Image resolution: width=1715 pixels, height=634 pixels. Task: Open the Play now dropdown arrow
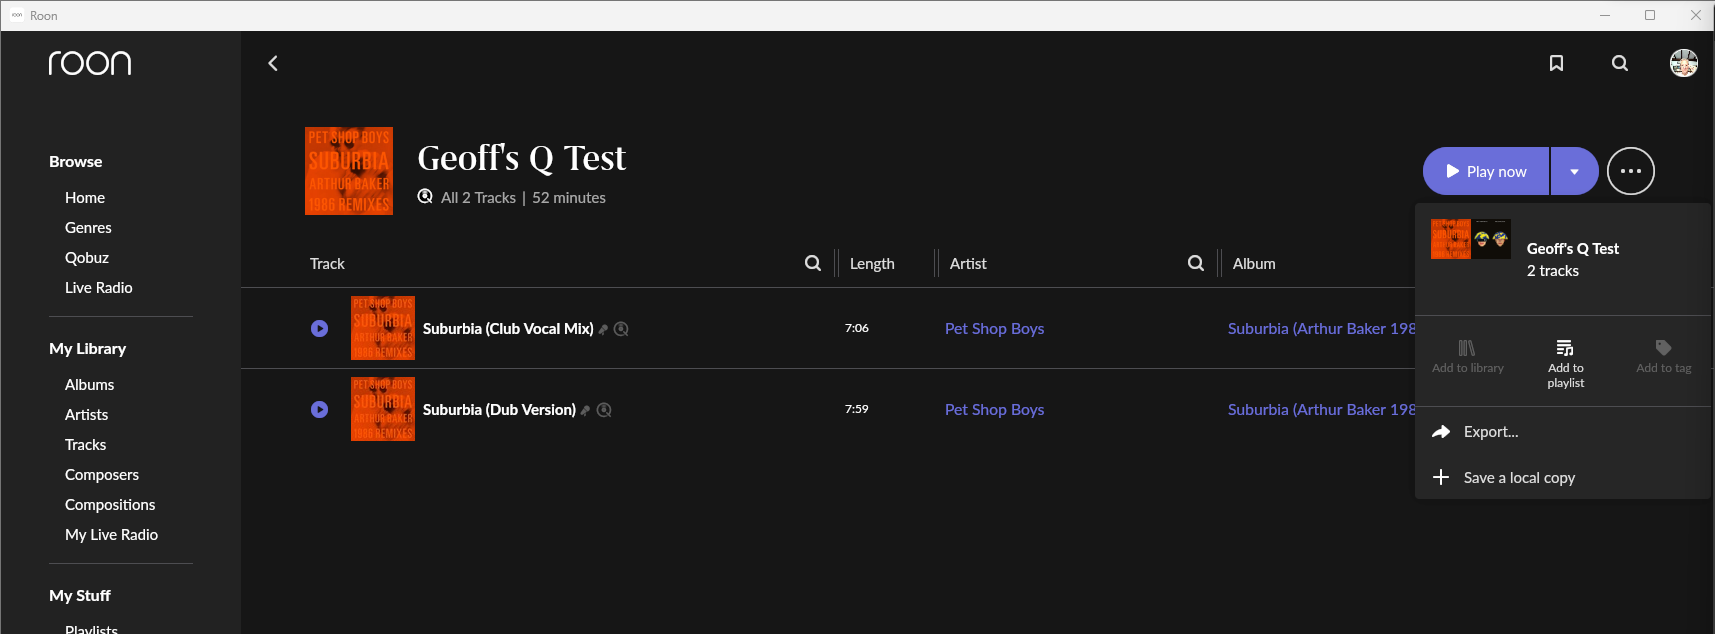coord(1574,171)
